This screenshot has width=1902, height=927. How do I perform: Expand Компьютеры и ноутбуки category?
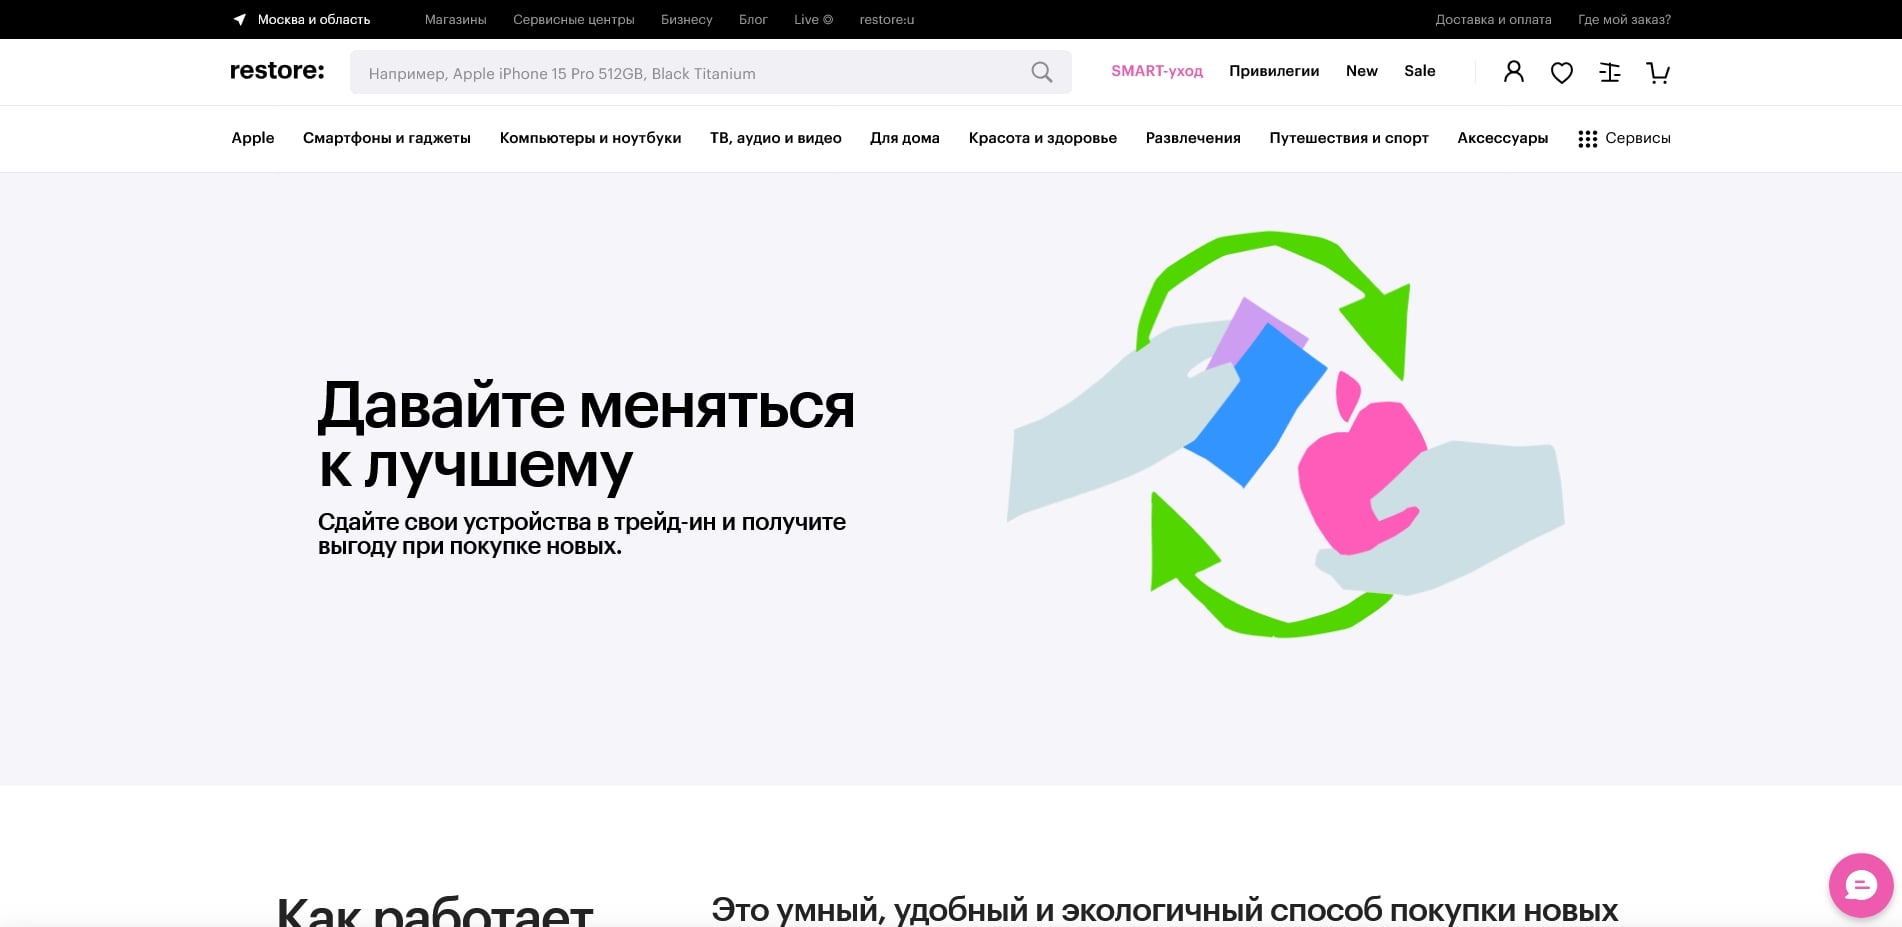click(x=590, y=138)
